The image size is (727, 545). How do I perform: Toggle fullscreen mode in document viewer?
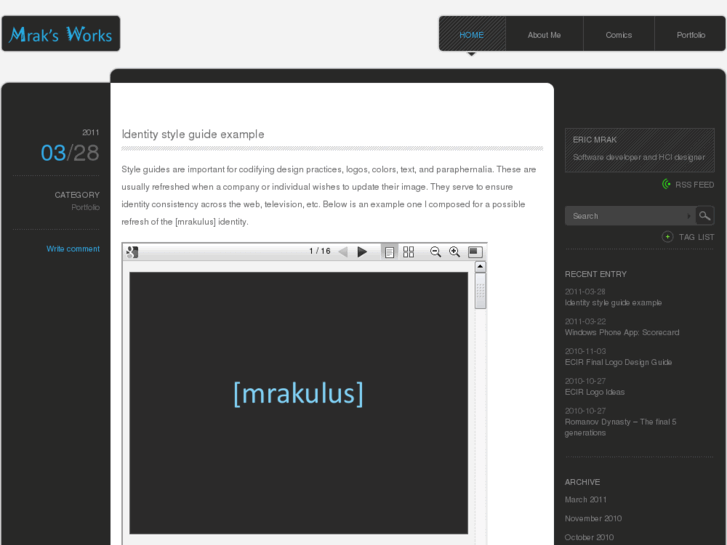pos(475,252)
